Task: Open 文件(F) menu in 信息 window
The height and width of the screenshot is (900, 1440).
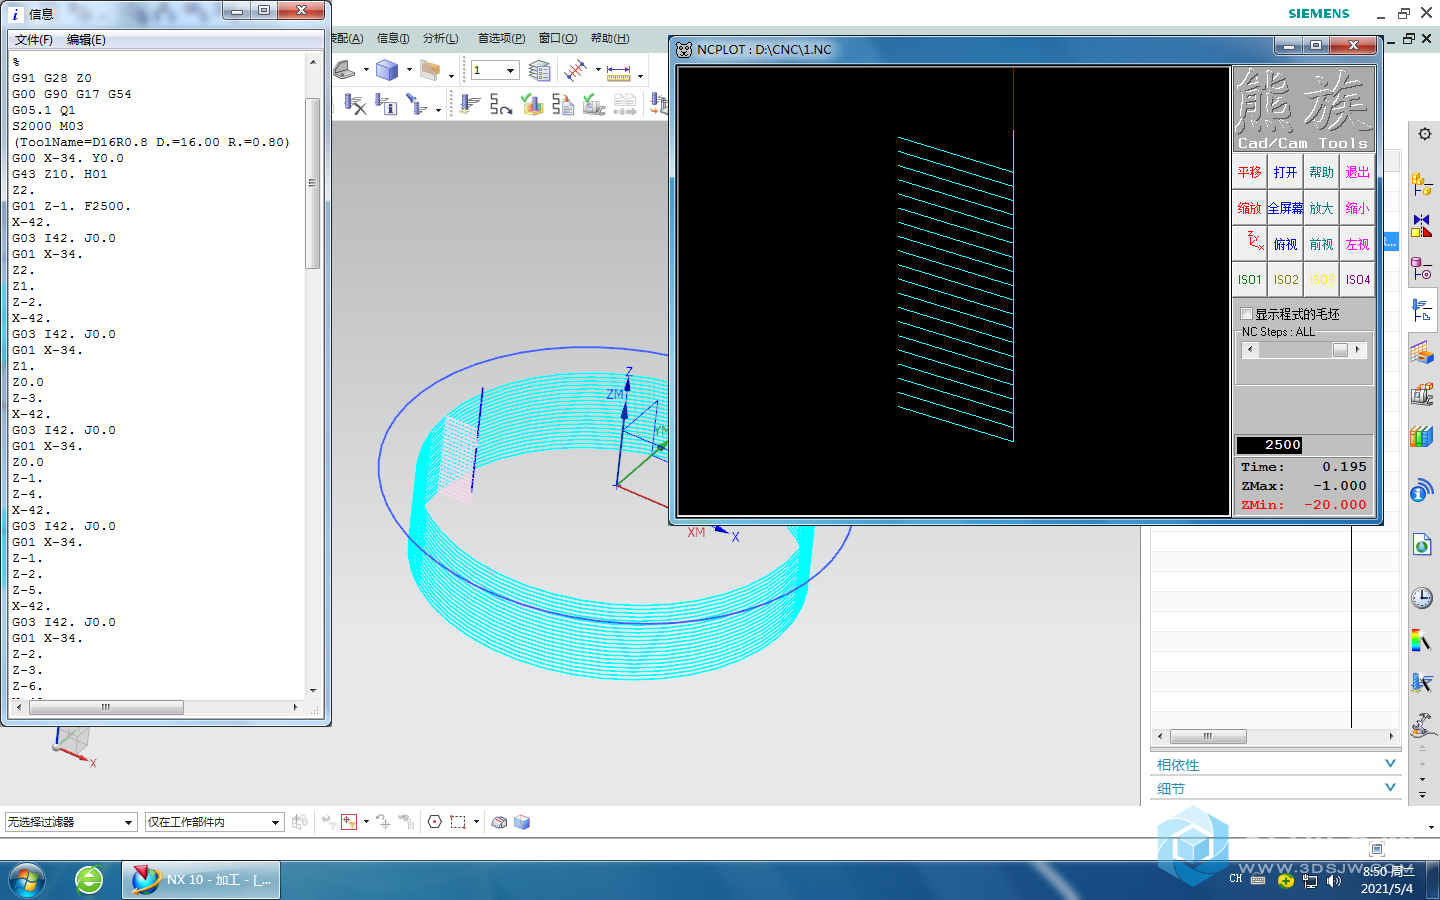Action: click(34, 40)
